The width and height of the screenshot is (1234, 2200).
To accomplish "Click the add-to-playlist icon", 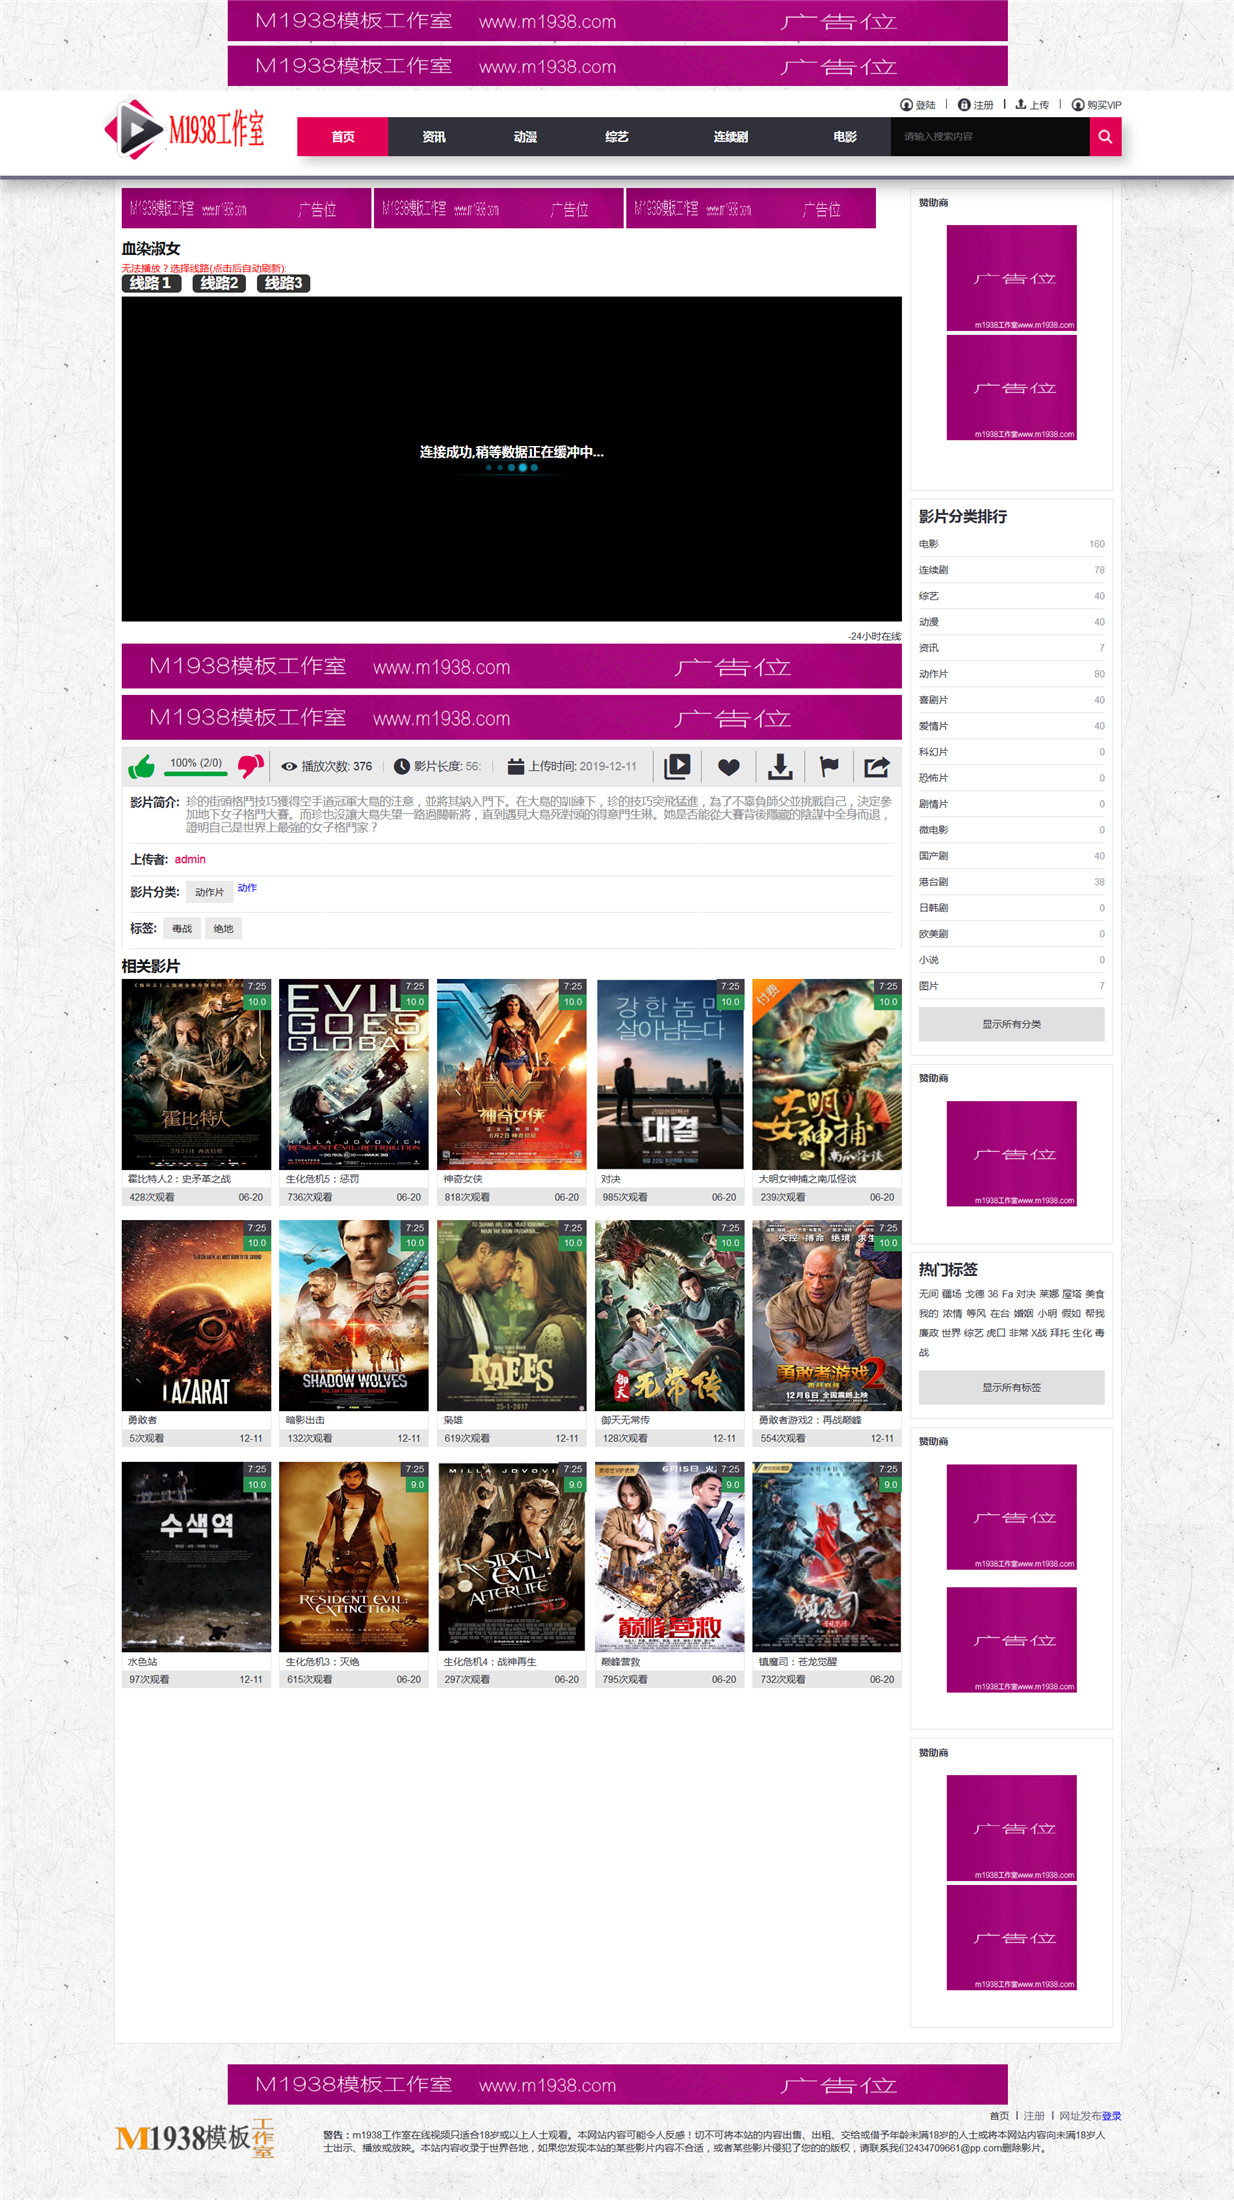I will click(677, 767).
